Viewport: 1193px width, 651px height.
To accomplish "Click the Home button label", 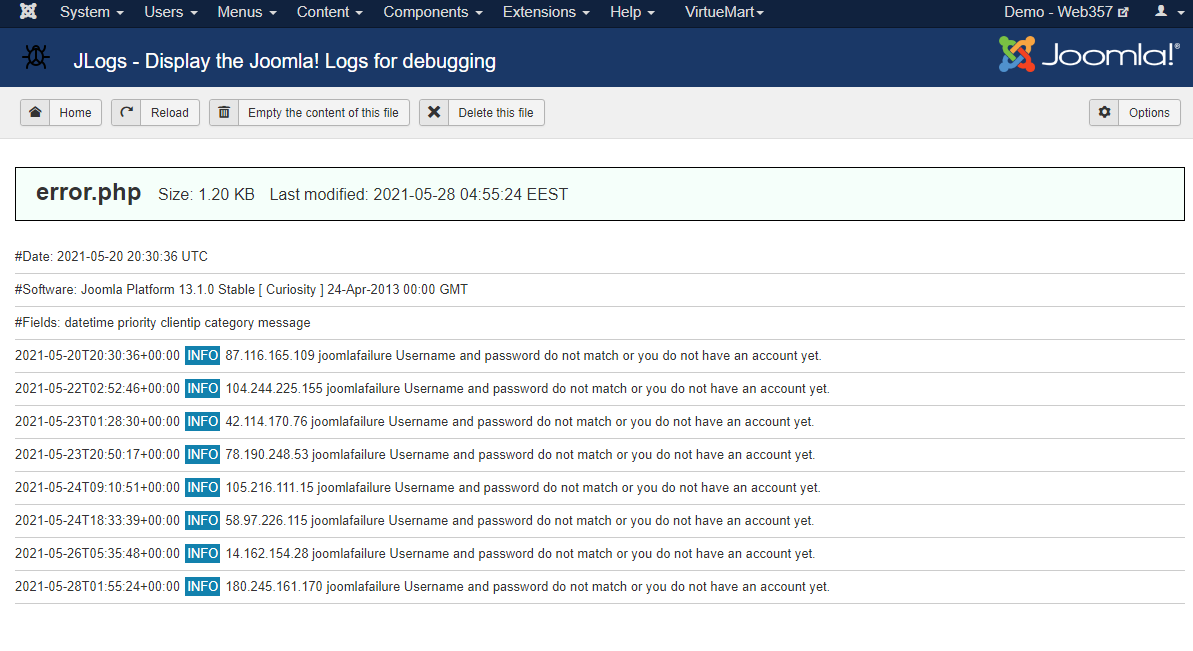I will (75, 113).
